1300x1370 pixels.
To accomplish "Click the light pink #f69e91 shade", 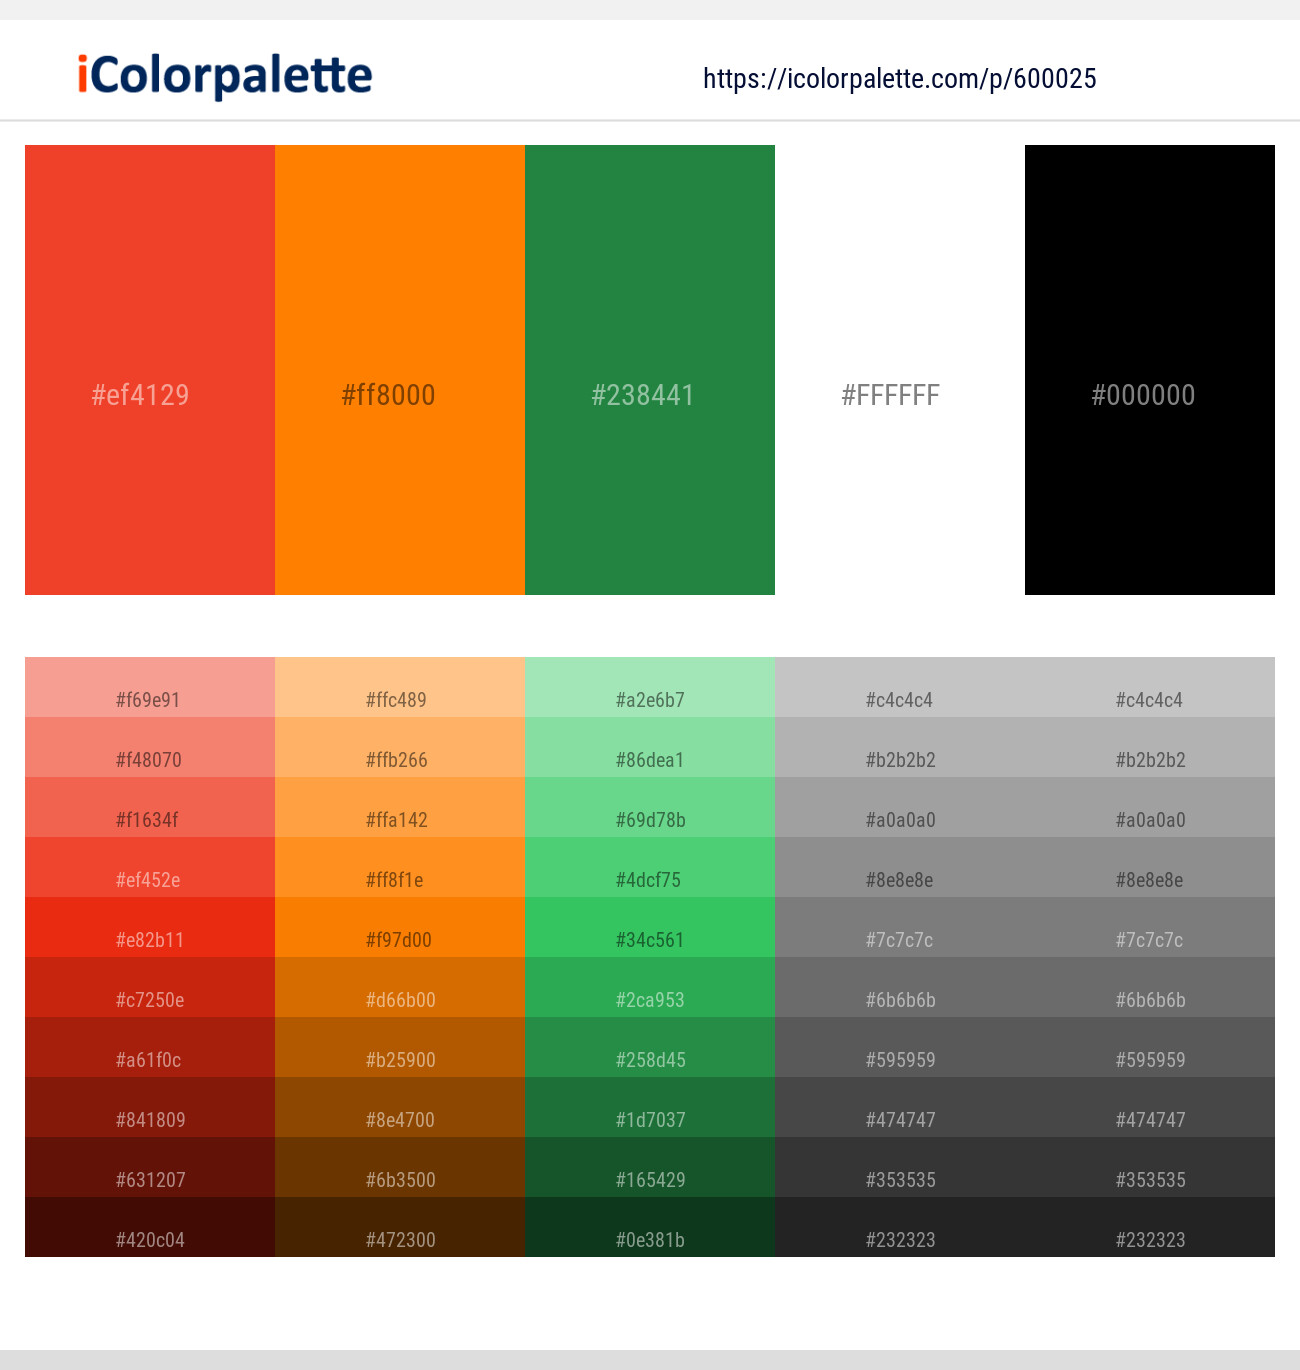I will [150, 688].
